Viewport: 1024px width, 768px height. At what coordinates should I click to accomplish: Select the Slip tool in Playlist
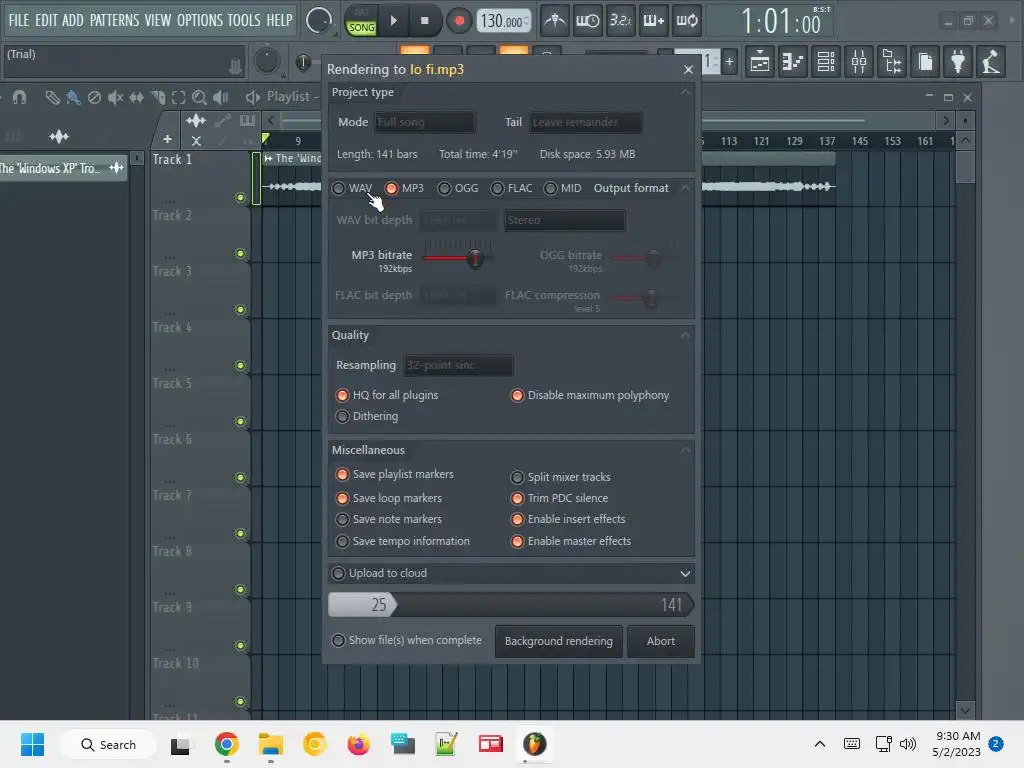pos(136,97)
